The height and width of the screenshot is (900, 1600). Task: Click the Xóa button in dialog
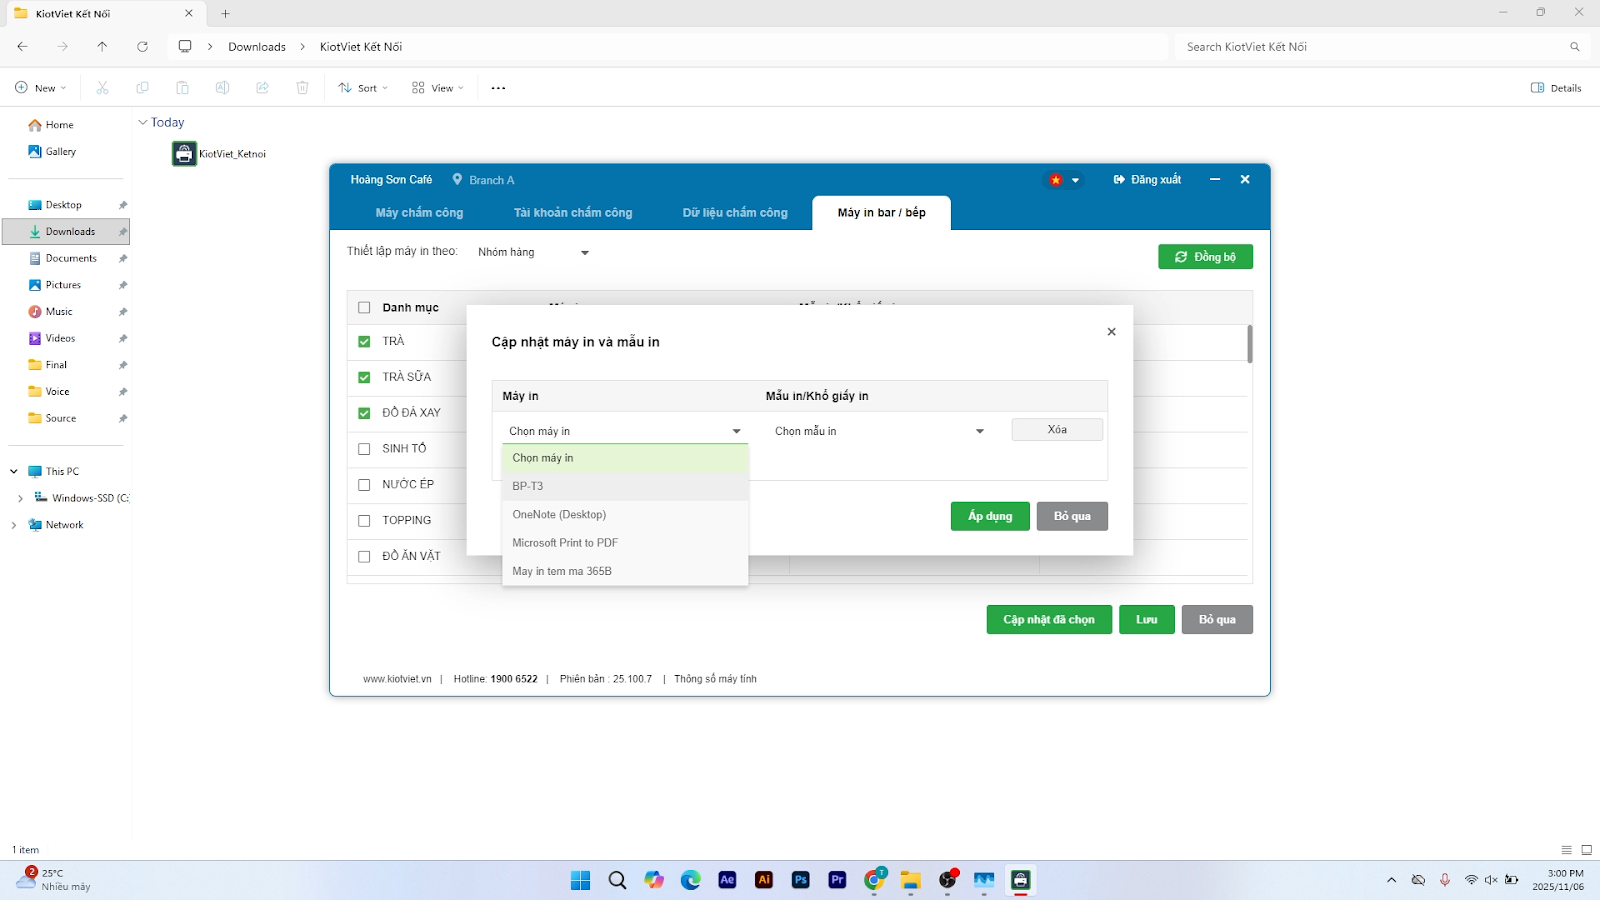[x=1057, y=430]
